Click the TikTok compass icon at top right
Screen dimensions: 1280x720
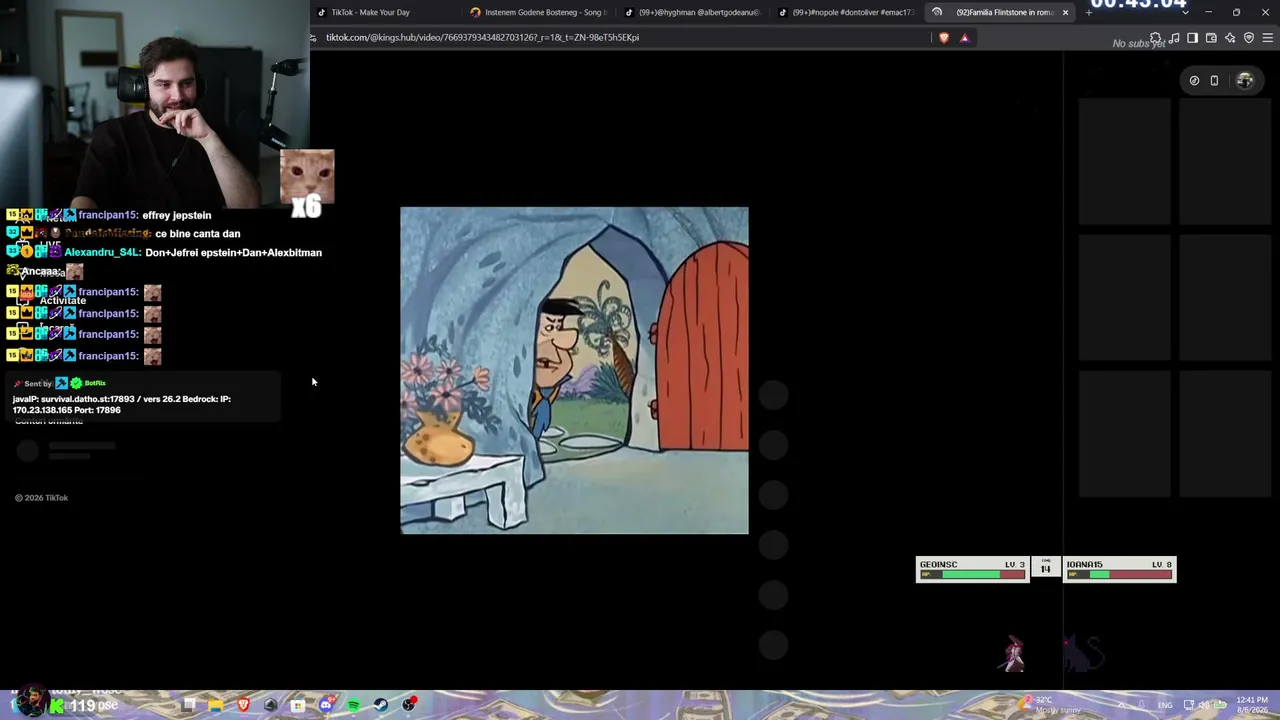tap(1194, 81)
